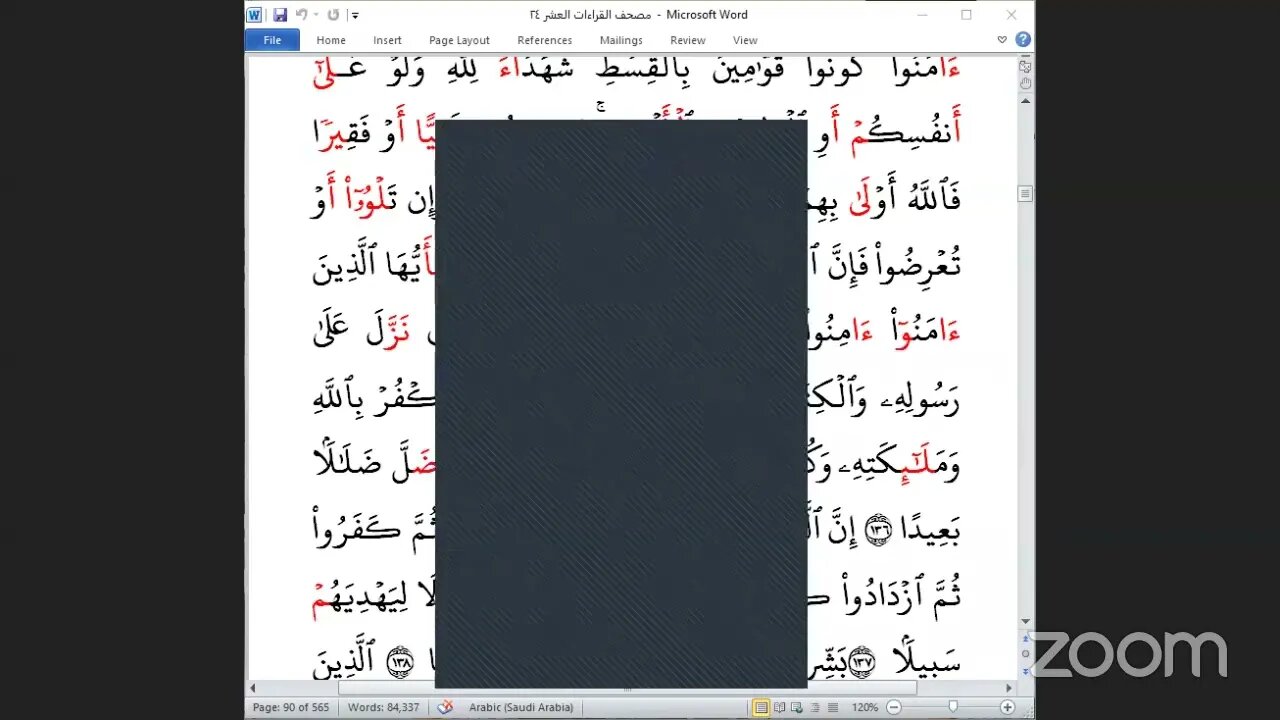Click the Word application icon in title bar
This screenshot has width=1280, height=720.
pos(254,15)
